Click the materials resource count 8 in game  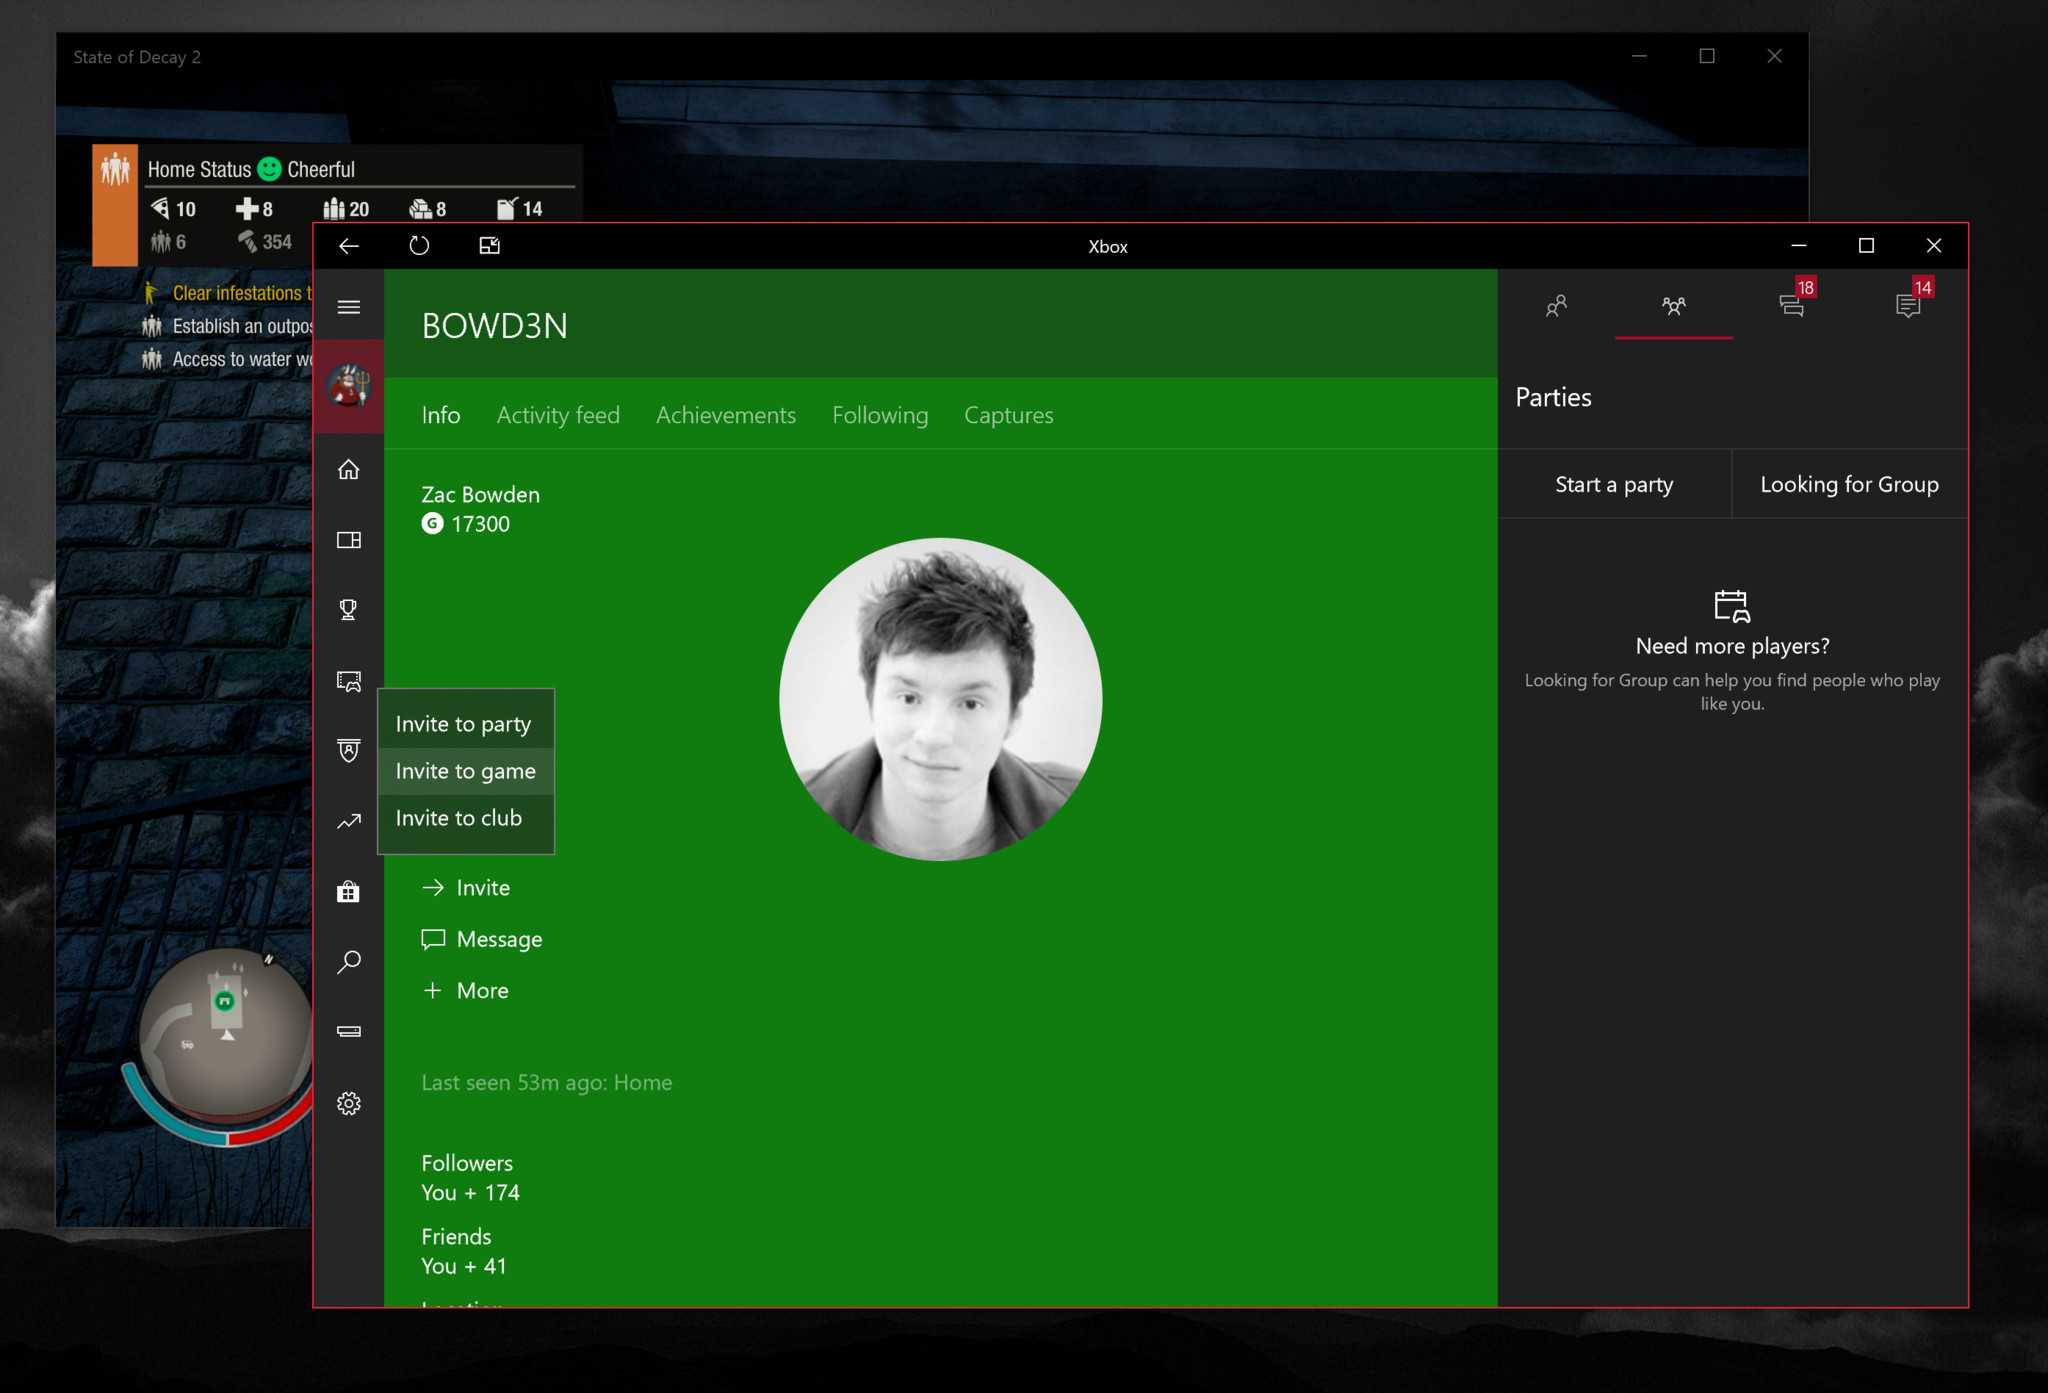428,208
